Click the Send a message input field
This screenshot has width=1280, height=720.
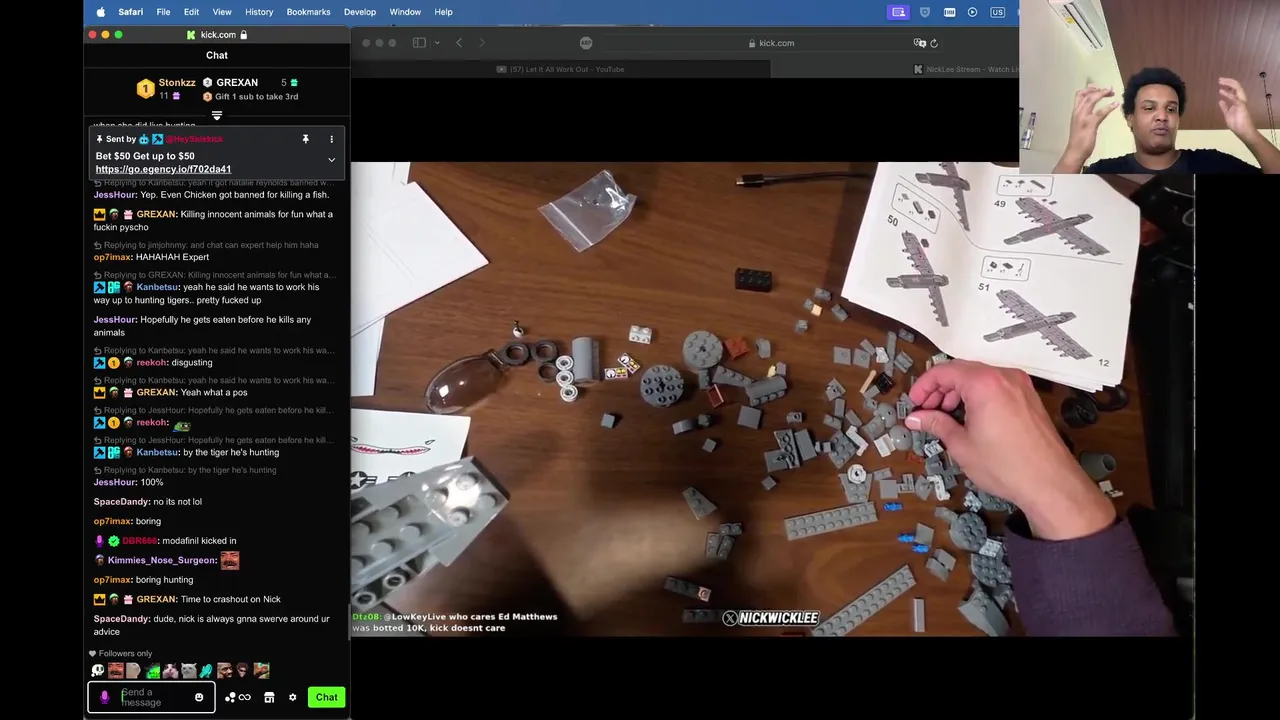(x=152, y=697)
